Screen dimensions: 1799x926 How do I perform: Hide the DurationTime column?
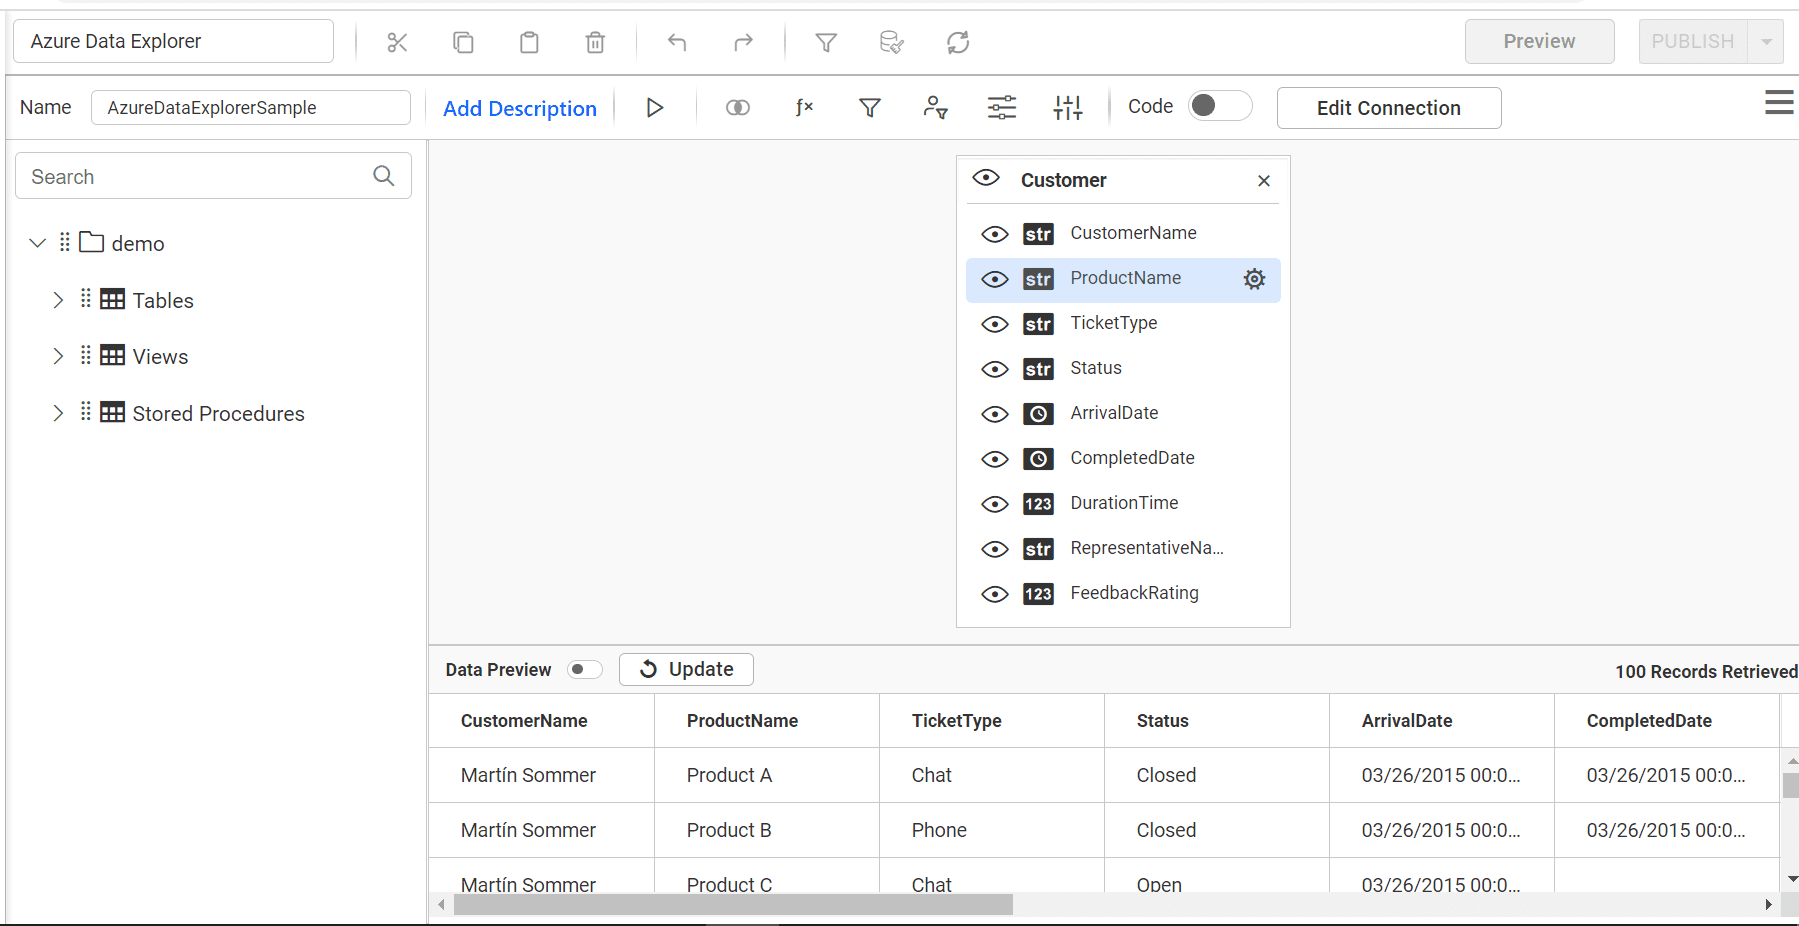[x=995, y=504]
